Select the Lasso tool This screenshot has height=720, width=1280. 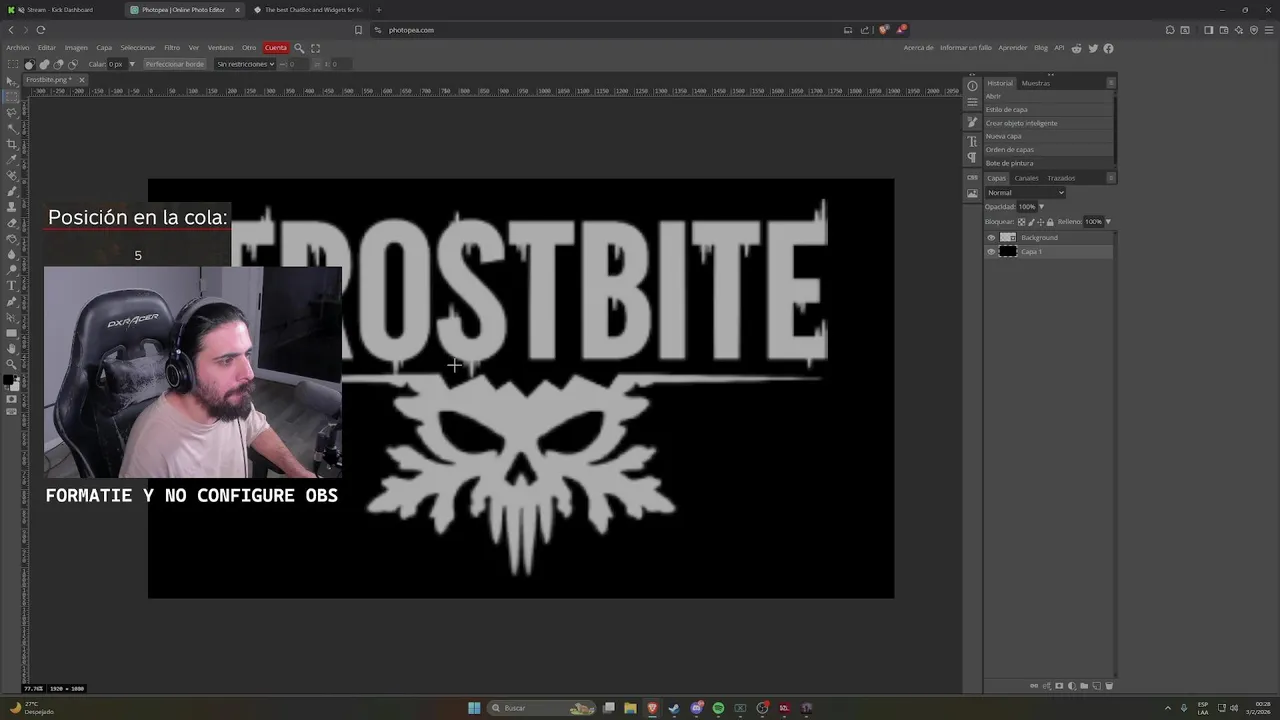pos(12,113)
